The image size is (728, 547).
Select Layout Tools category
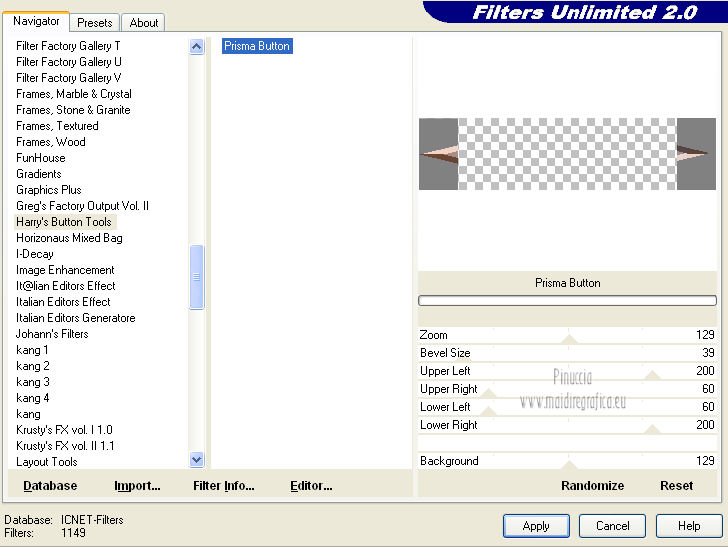tap(47, 462)
